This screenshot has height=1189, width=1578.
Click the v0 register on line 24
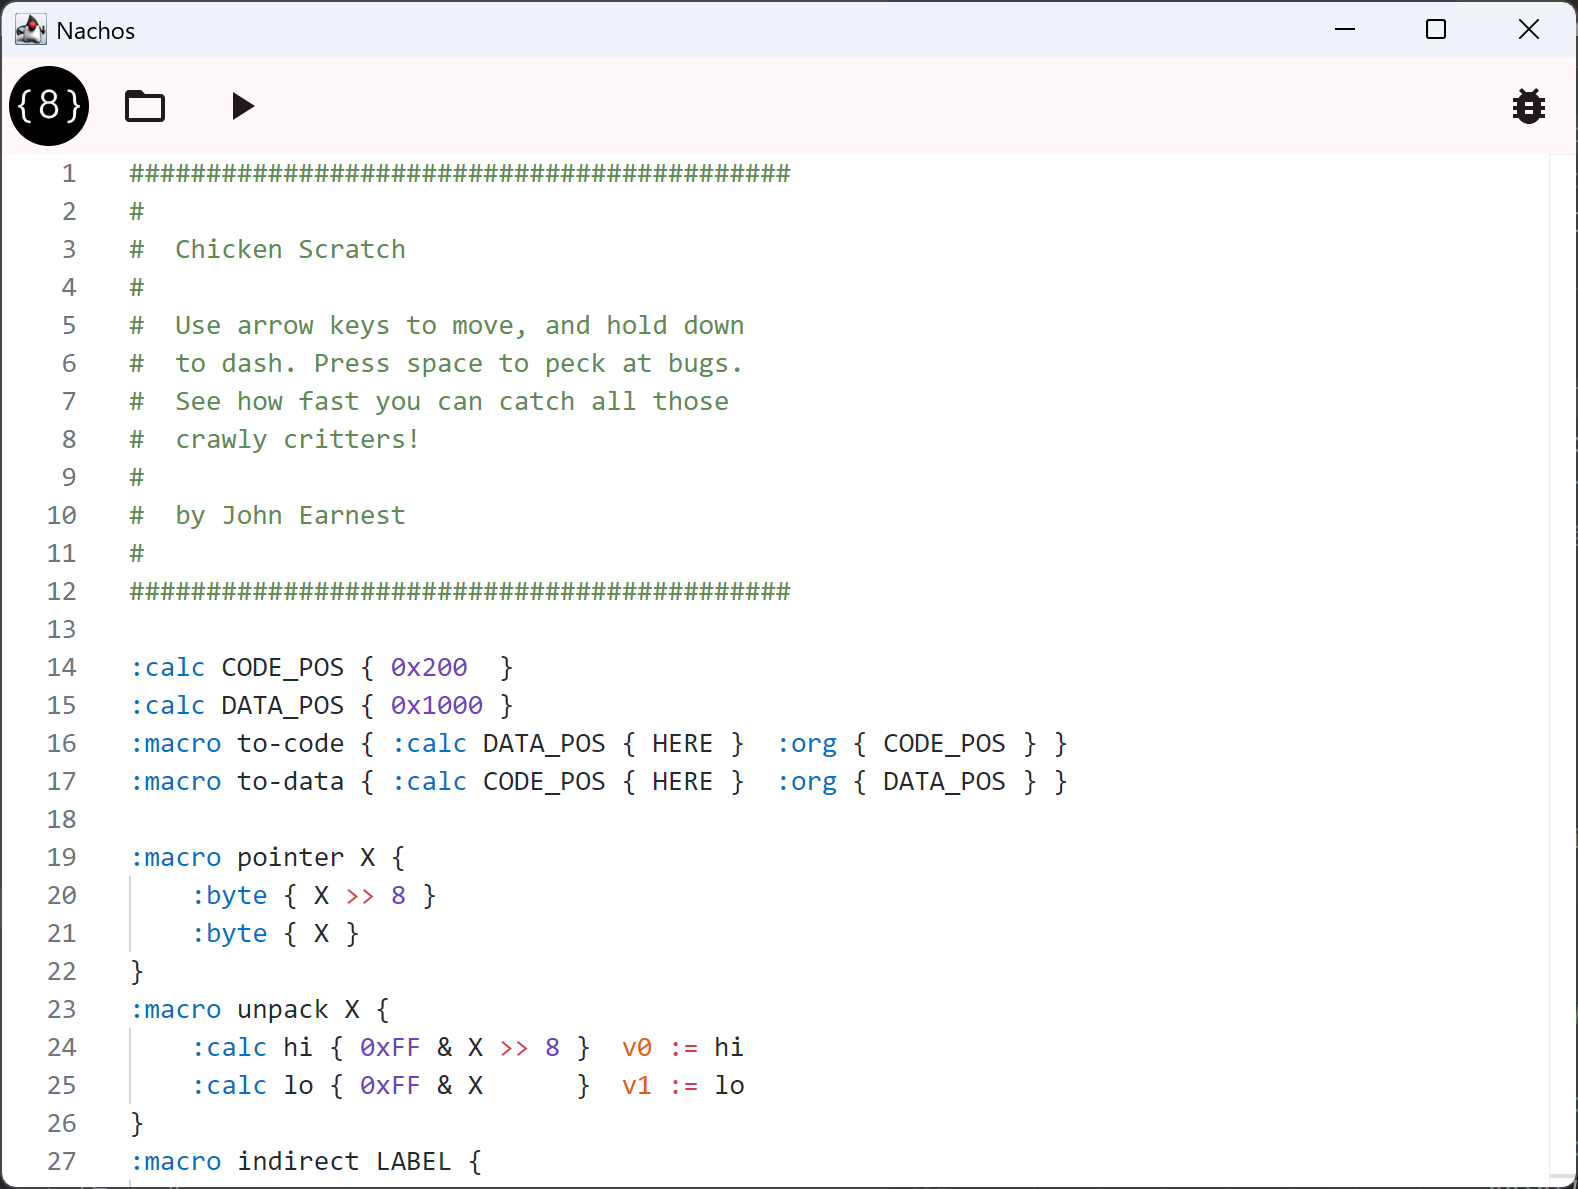tap(637, 1047)
